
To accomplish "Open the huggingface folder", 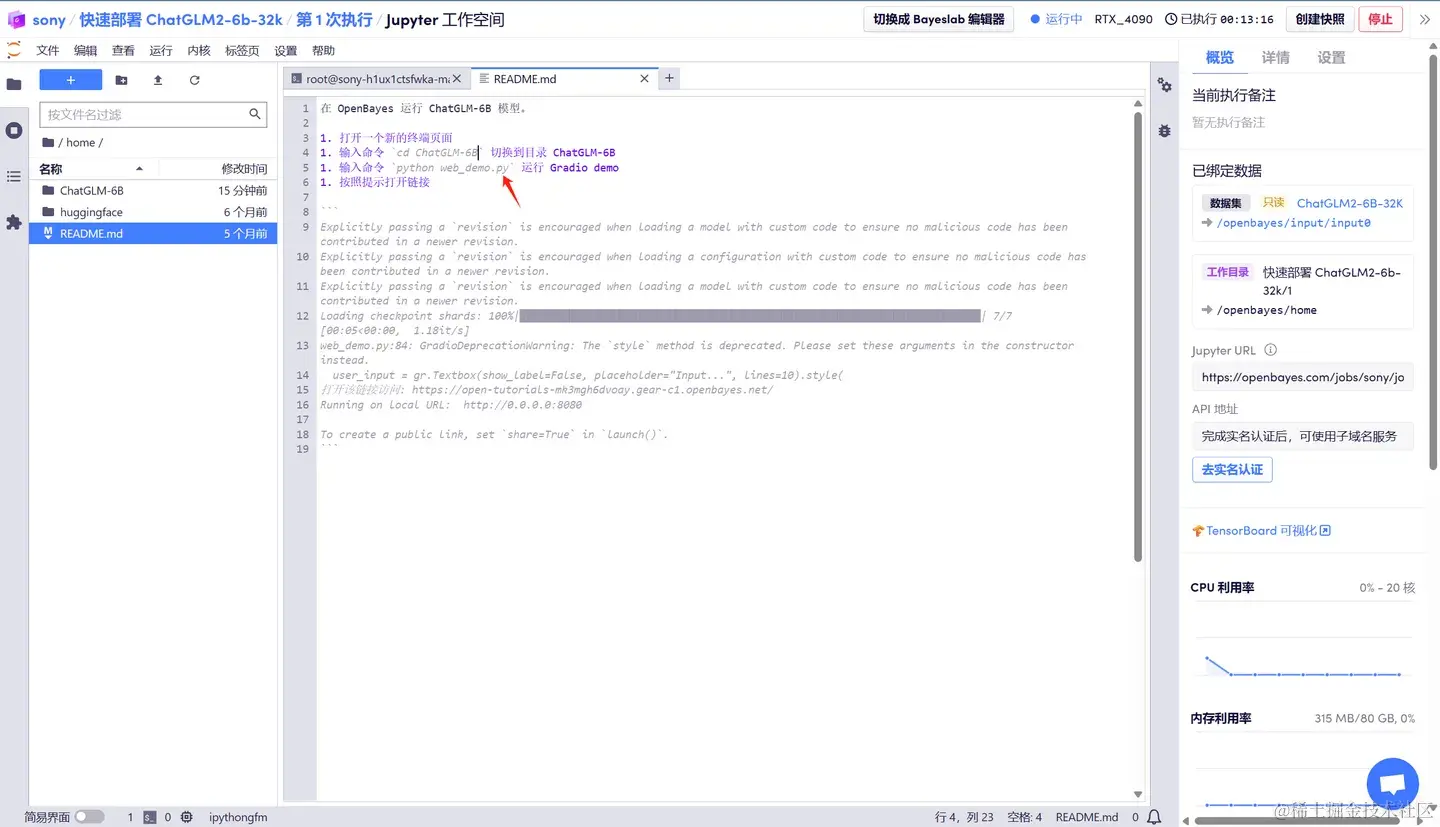I will click(153, 212).
